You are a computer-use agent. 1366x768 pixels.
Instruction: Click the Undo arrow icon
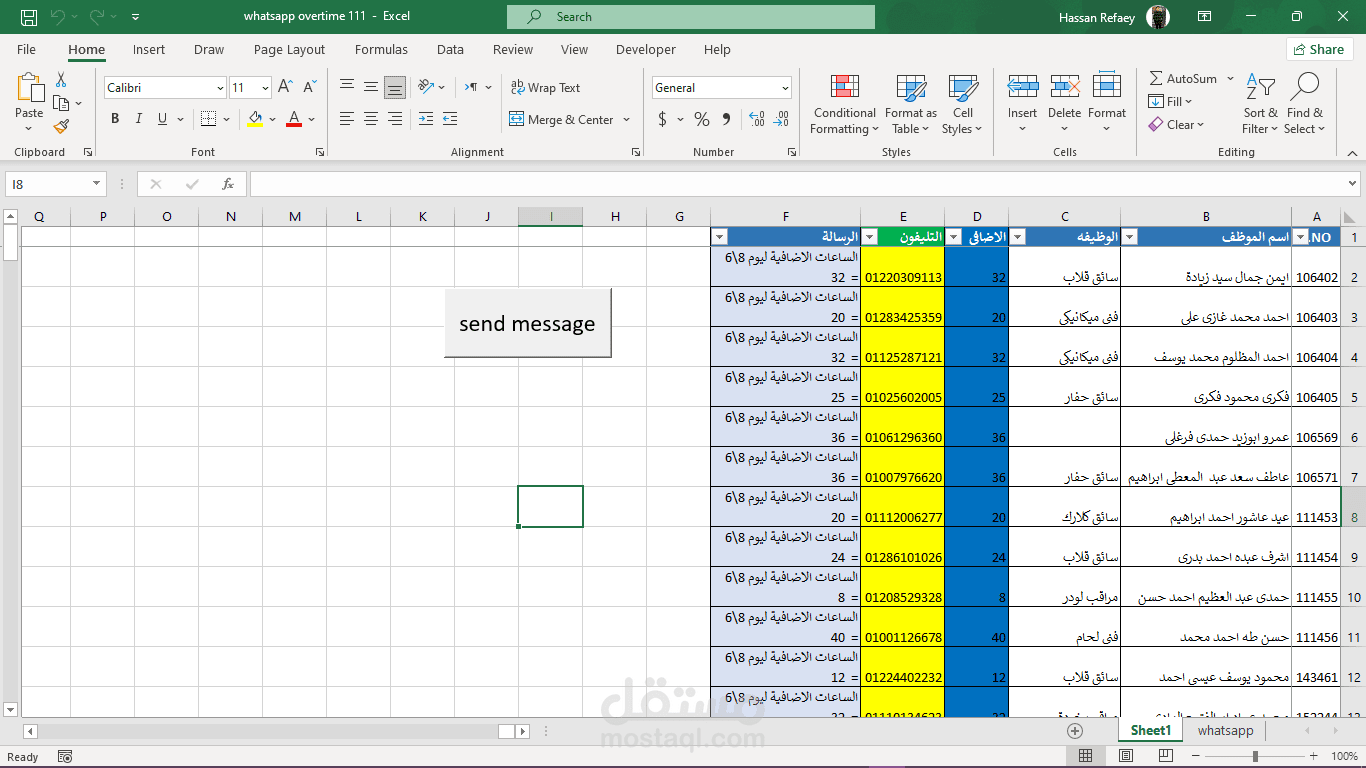coord(57,17)
